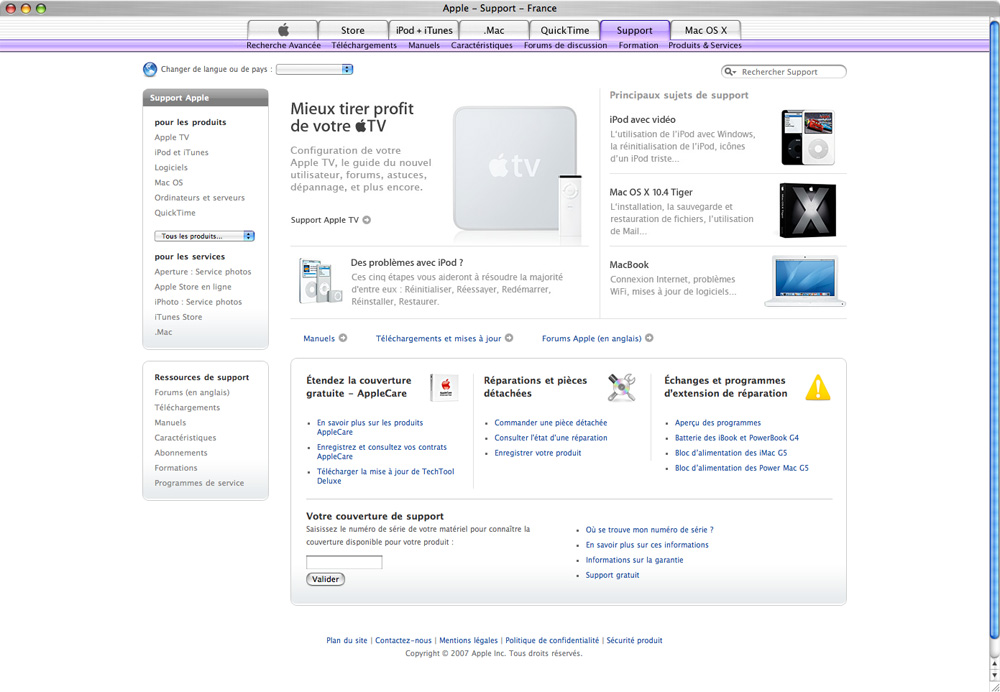Viewport: 1000px width, 692px height.
Task: Click the Support tab
Action: [635, 30]
